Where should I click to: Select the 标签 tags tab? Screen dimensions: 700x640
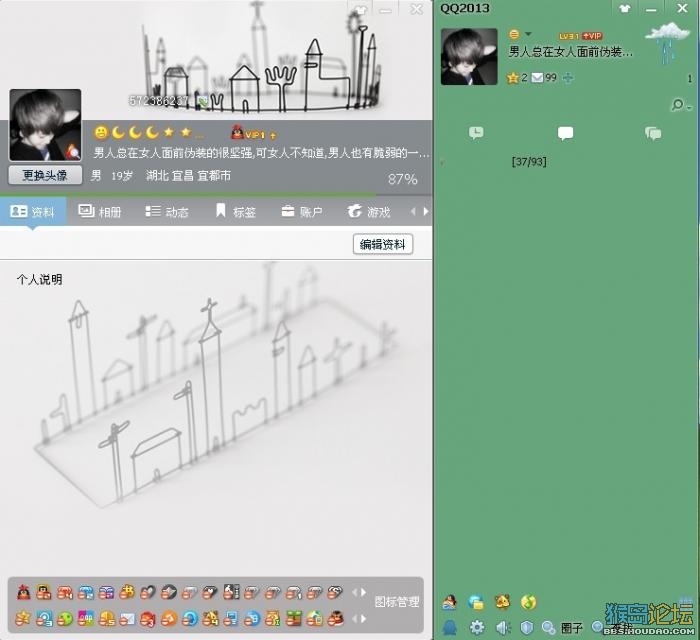pos(235,212)
